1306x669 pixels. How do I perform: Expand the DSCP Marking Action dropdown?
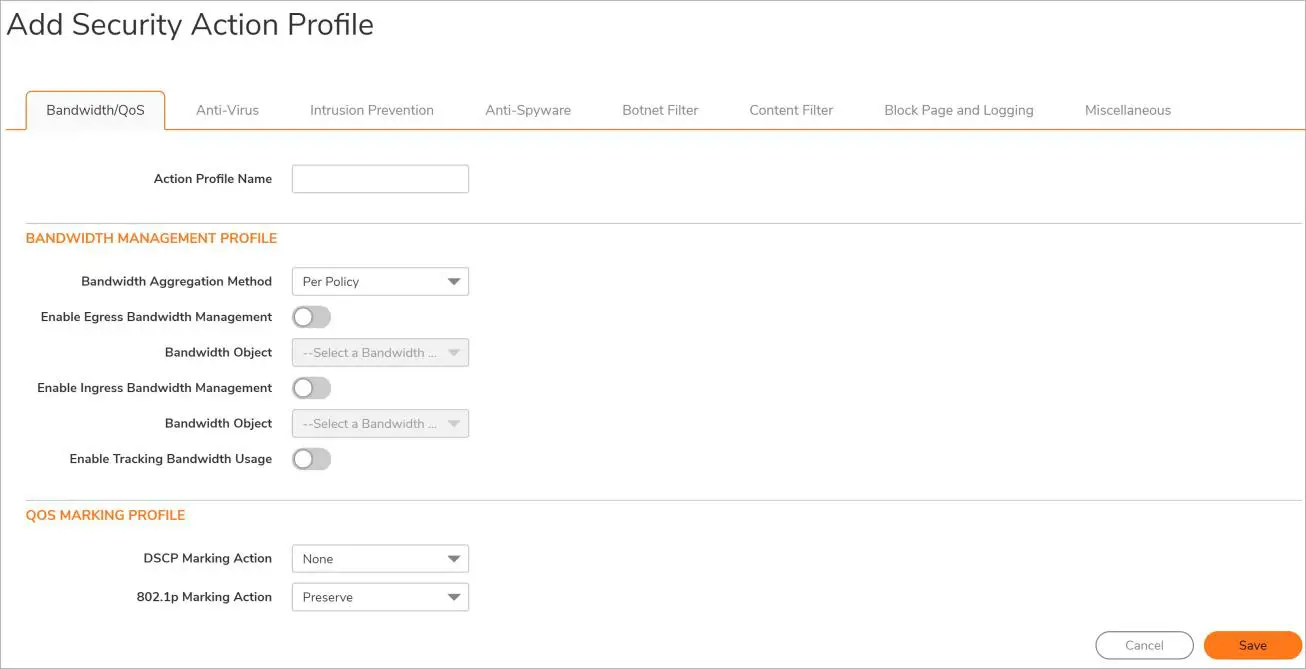point(380,559)
